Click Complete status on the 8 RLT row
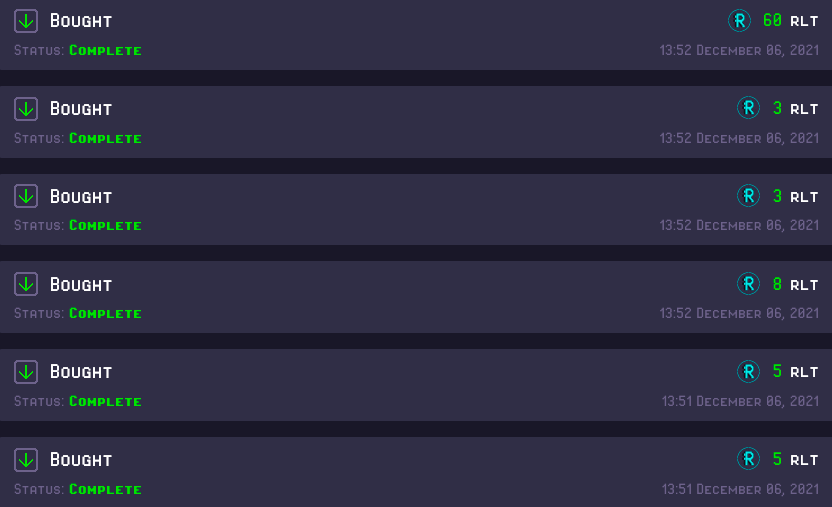This screenshot has width=832, height=507. coord(105,313)
